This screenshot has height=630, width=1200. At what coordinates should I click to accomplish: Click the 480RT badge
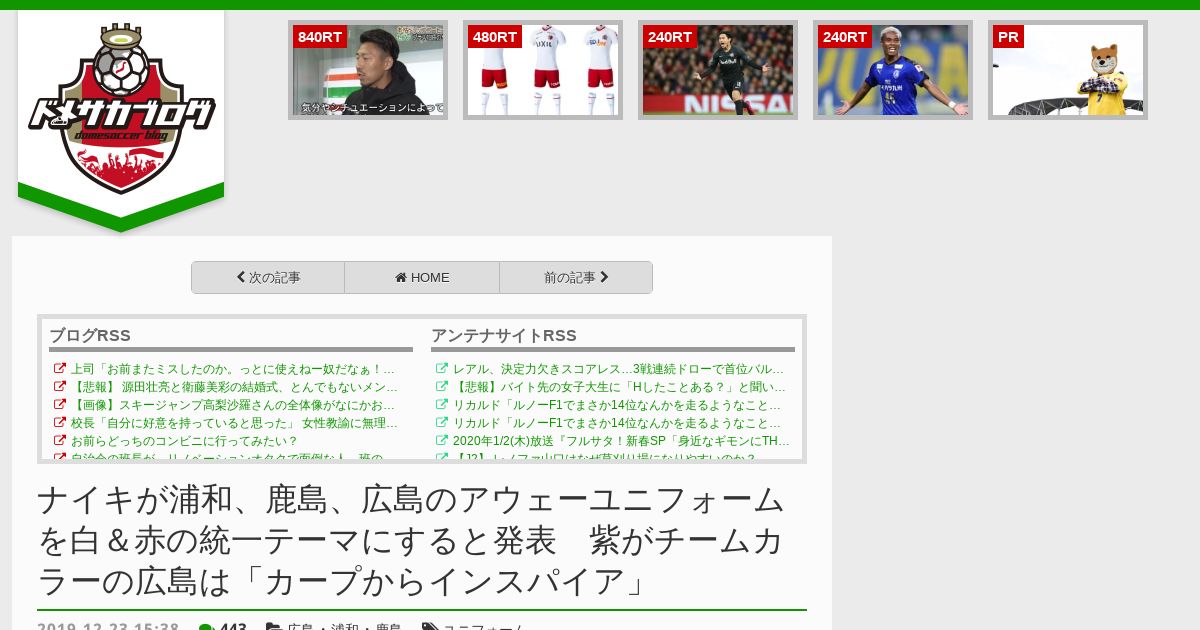495,37
